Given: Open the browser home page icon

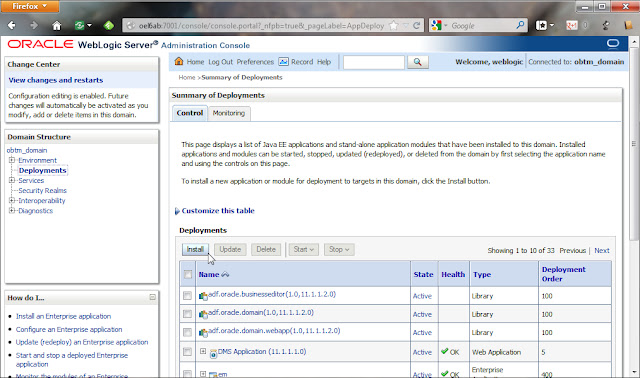Looking at the screenshot, I should point(57,26).
